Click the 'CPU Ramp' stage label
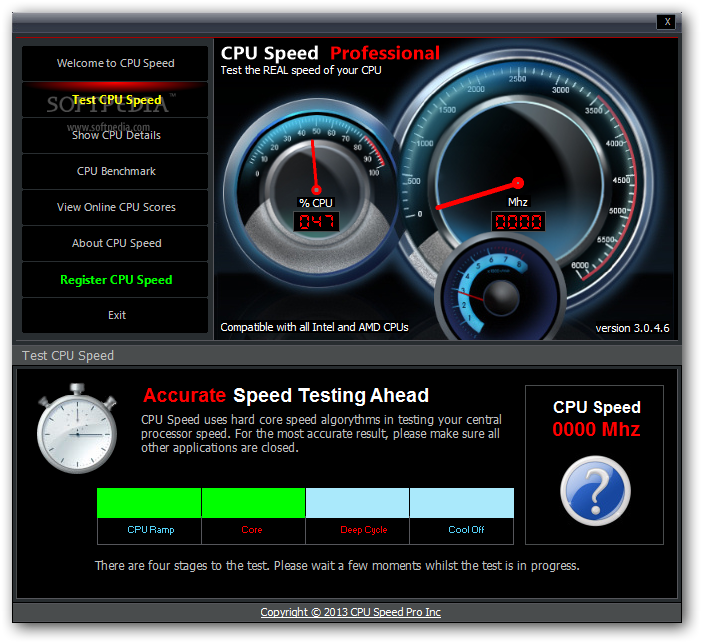This screenshot has height=643, width=702. (150, 530)
